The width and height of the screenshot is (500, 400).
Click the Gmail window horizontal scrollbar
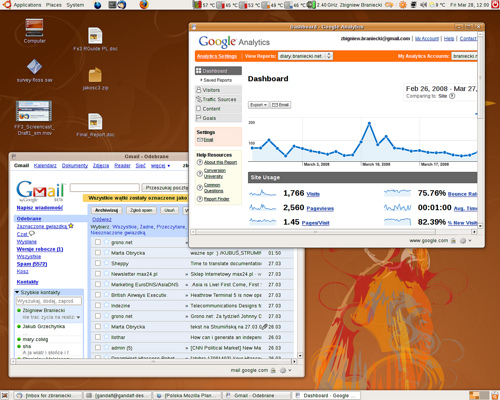(153, 361)
